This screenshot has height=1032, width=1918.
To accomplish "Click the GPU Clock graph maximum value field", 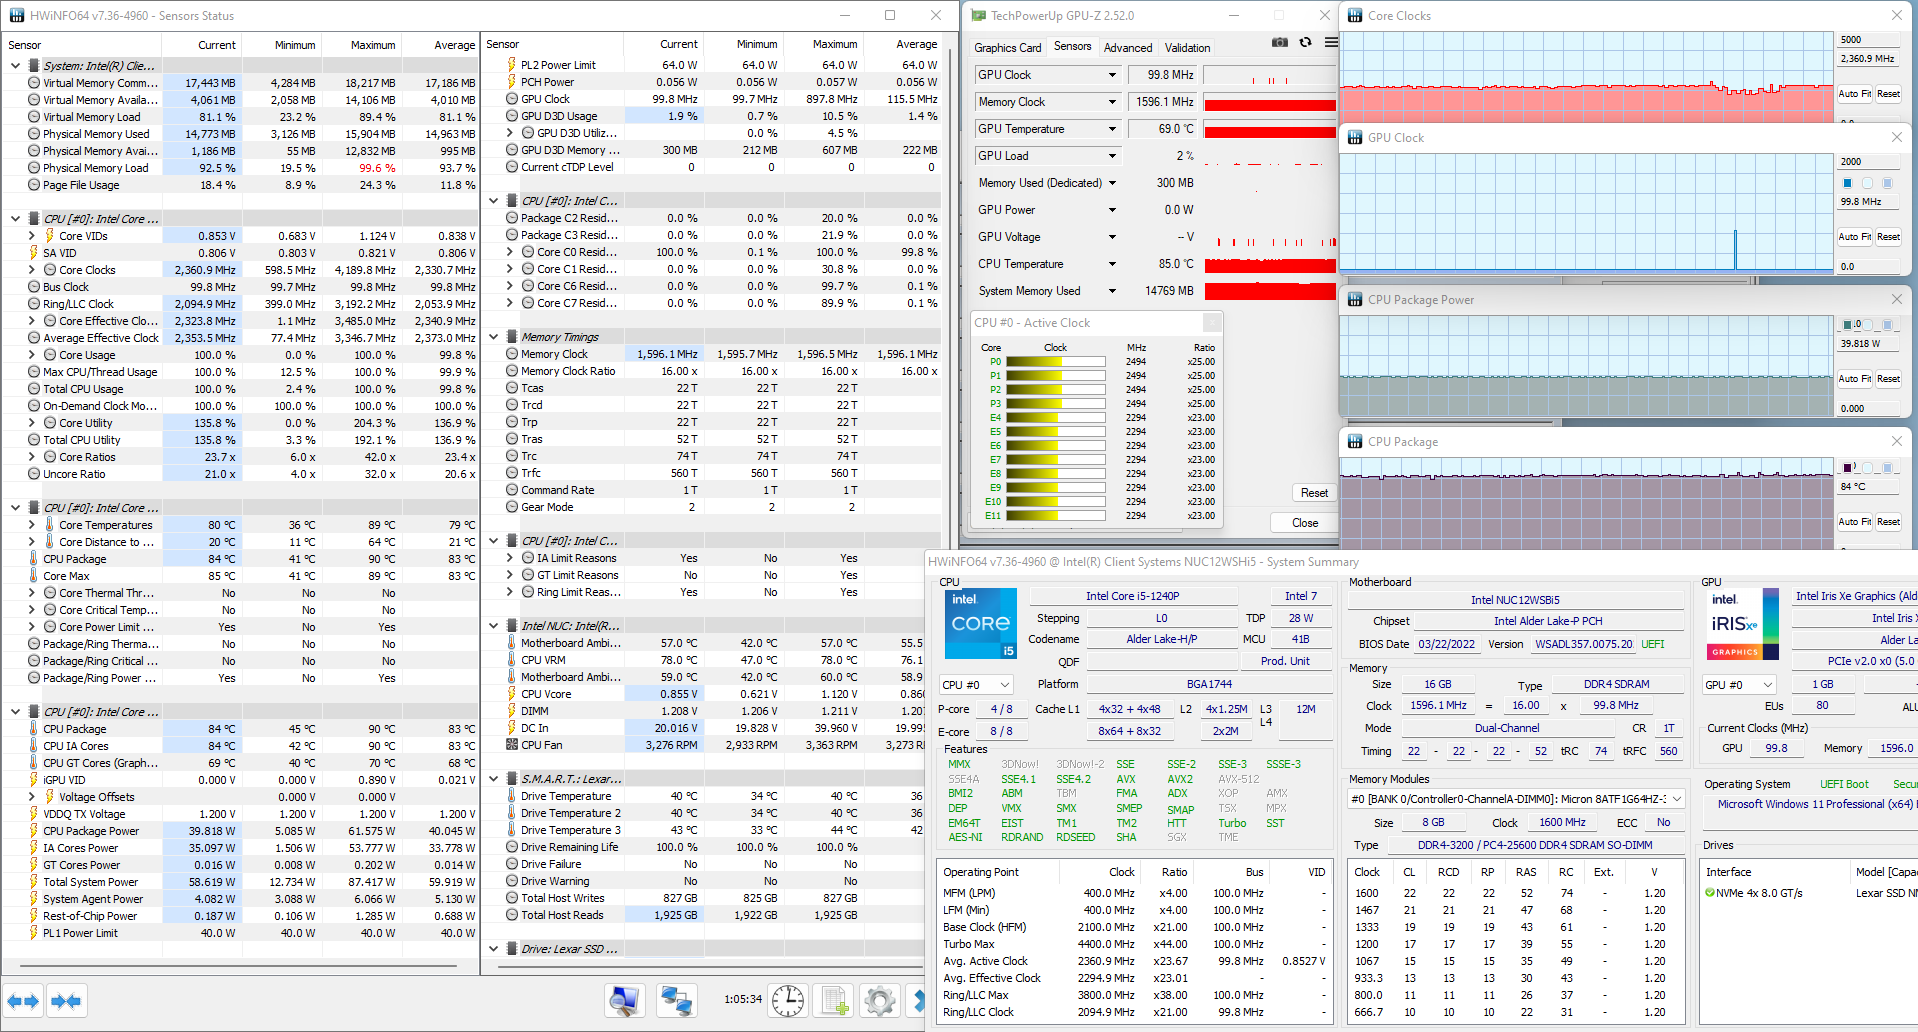I will 1867,161.
